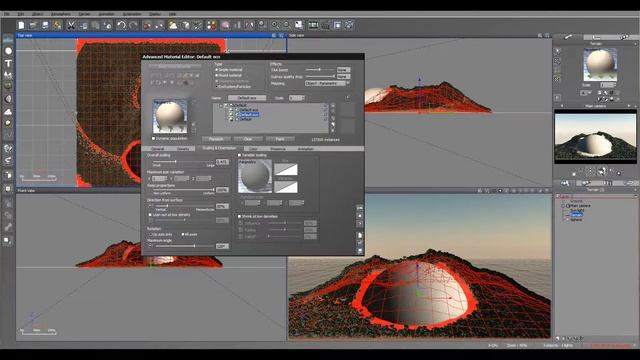
Task: Select the Mixed material radio button
Action: (216, 76)
